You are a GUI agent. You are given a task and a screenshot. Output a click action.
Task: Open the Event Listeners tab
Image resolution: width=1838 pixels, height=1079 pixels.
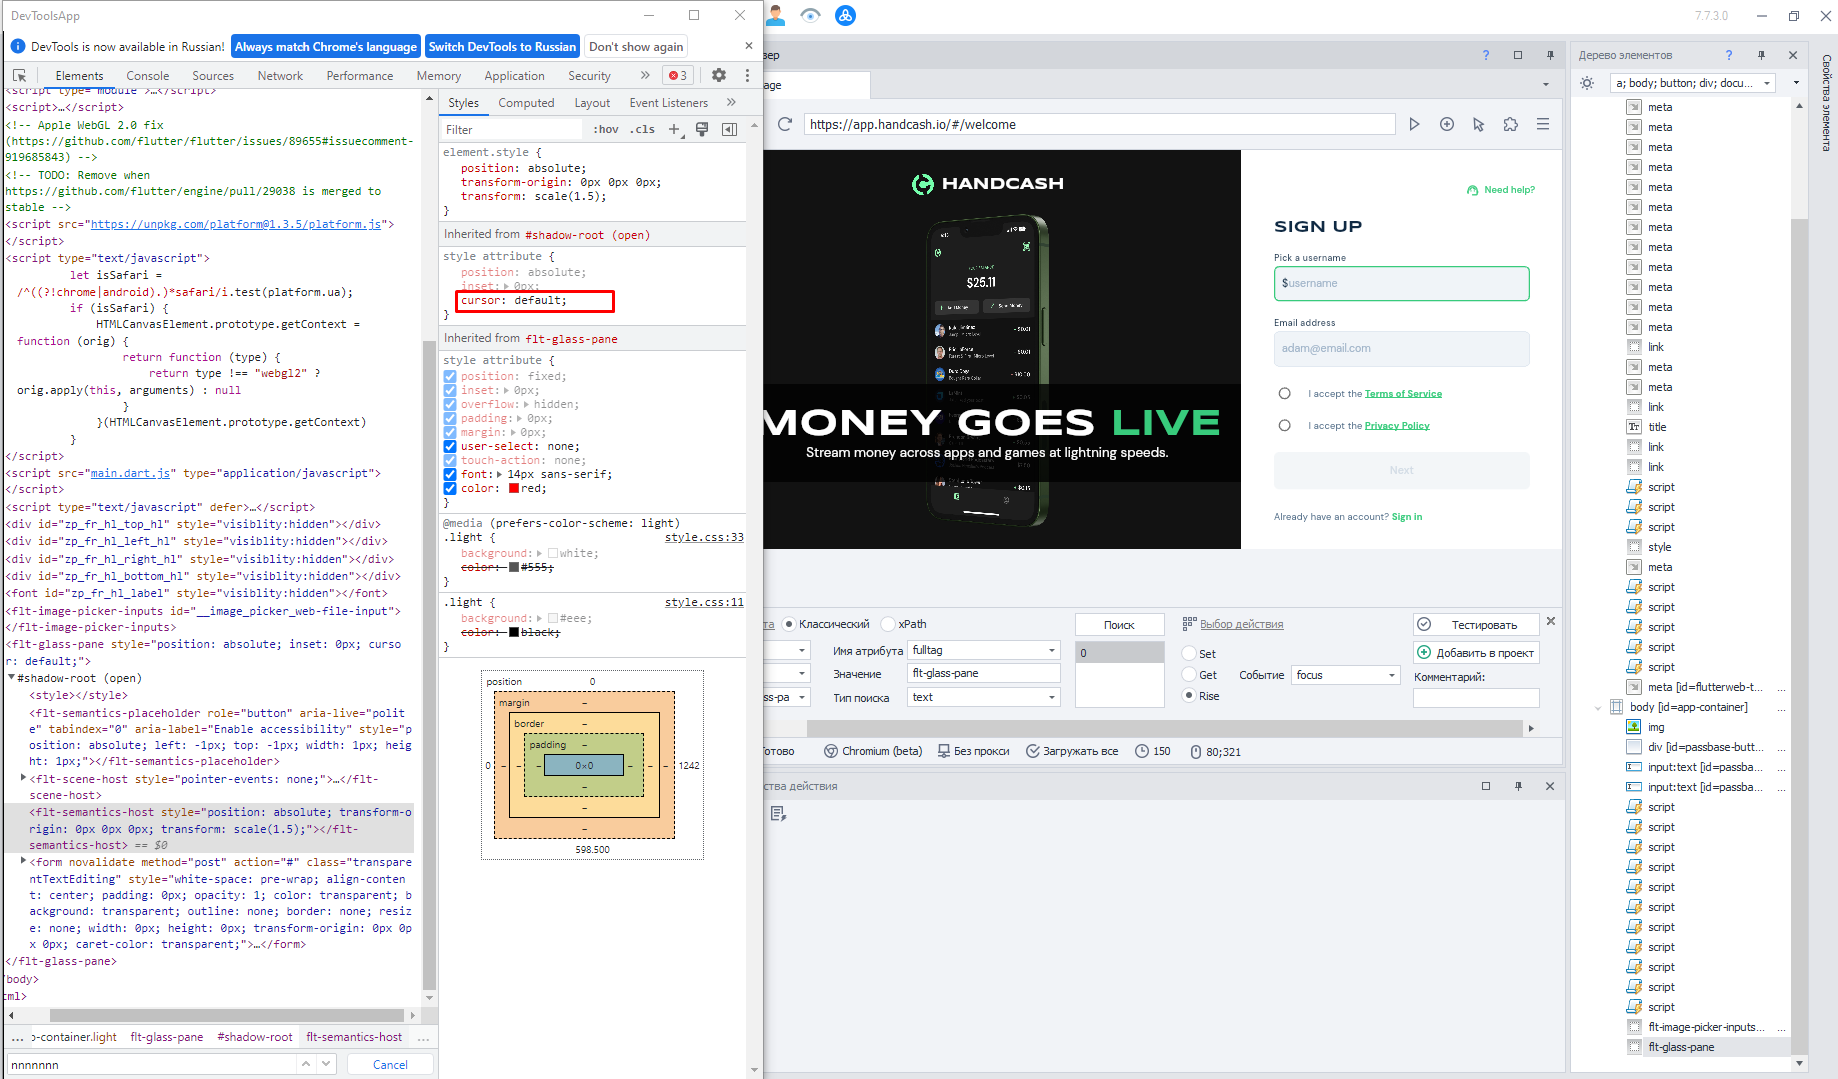tap(668, 103)
